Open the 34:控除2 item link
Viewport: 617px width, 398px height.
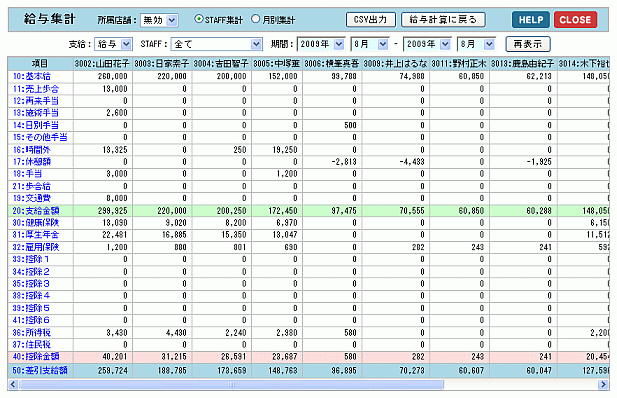coord(31,272)
